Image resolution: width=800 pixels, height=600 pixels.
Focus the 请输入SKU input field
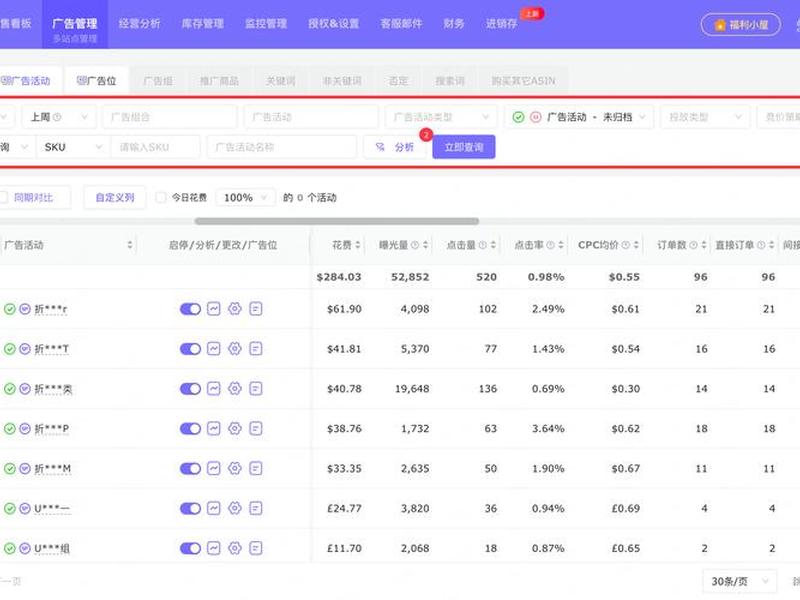(155, 147)
